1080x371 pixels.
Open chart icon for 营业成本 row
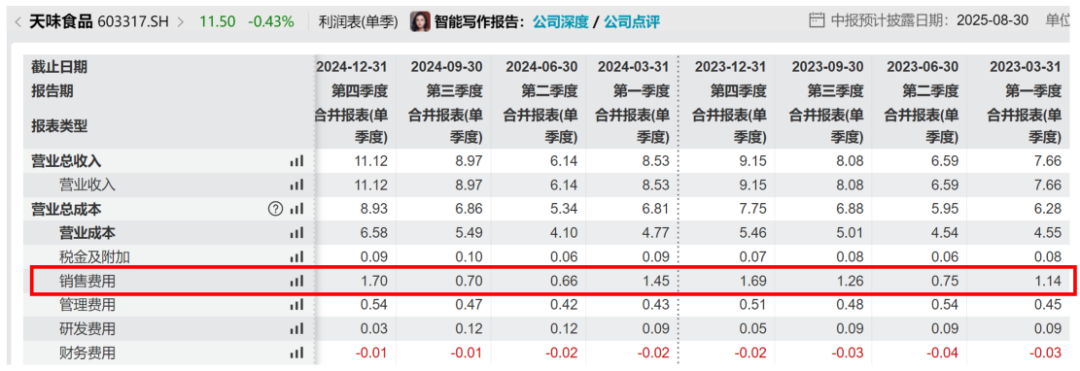296,233
